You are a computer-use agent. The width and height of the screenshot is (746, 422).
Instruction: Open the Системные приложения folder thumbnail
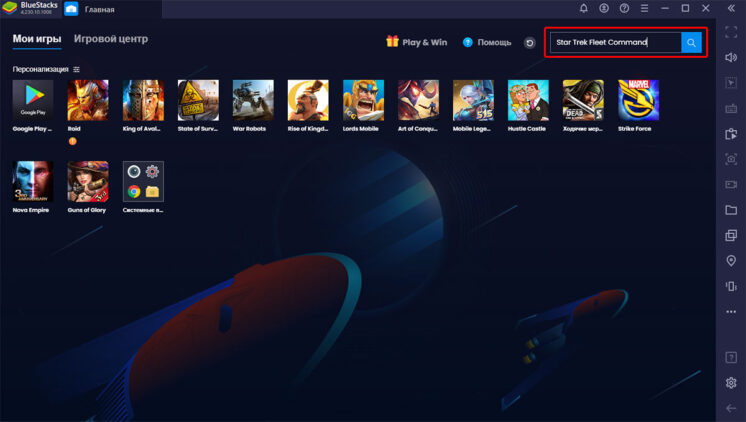143,181
